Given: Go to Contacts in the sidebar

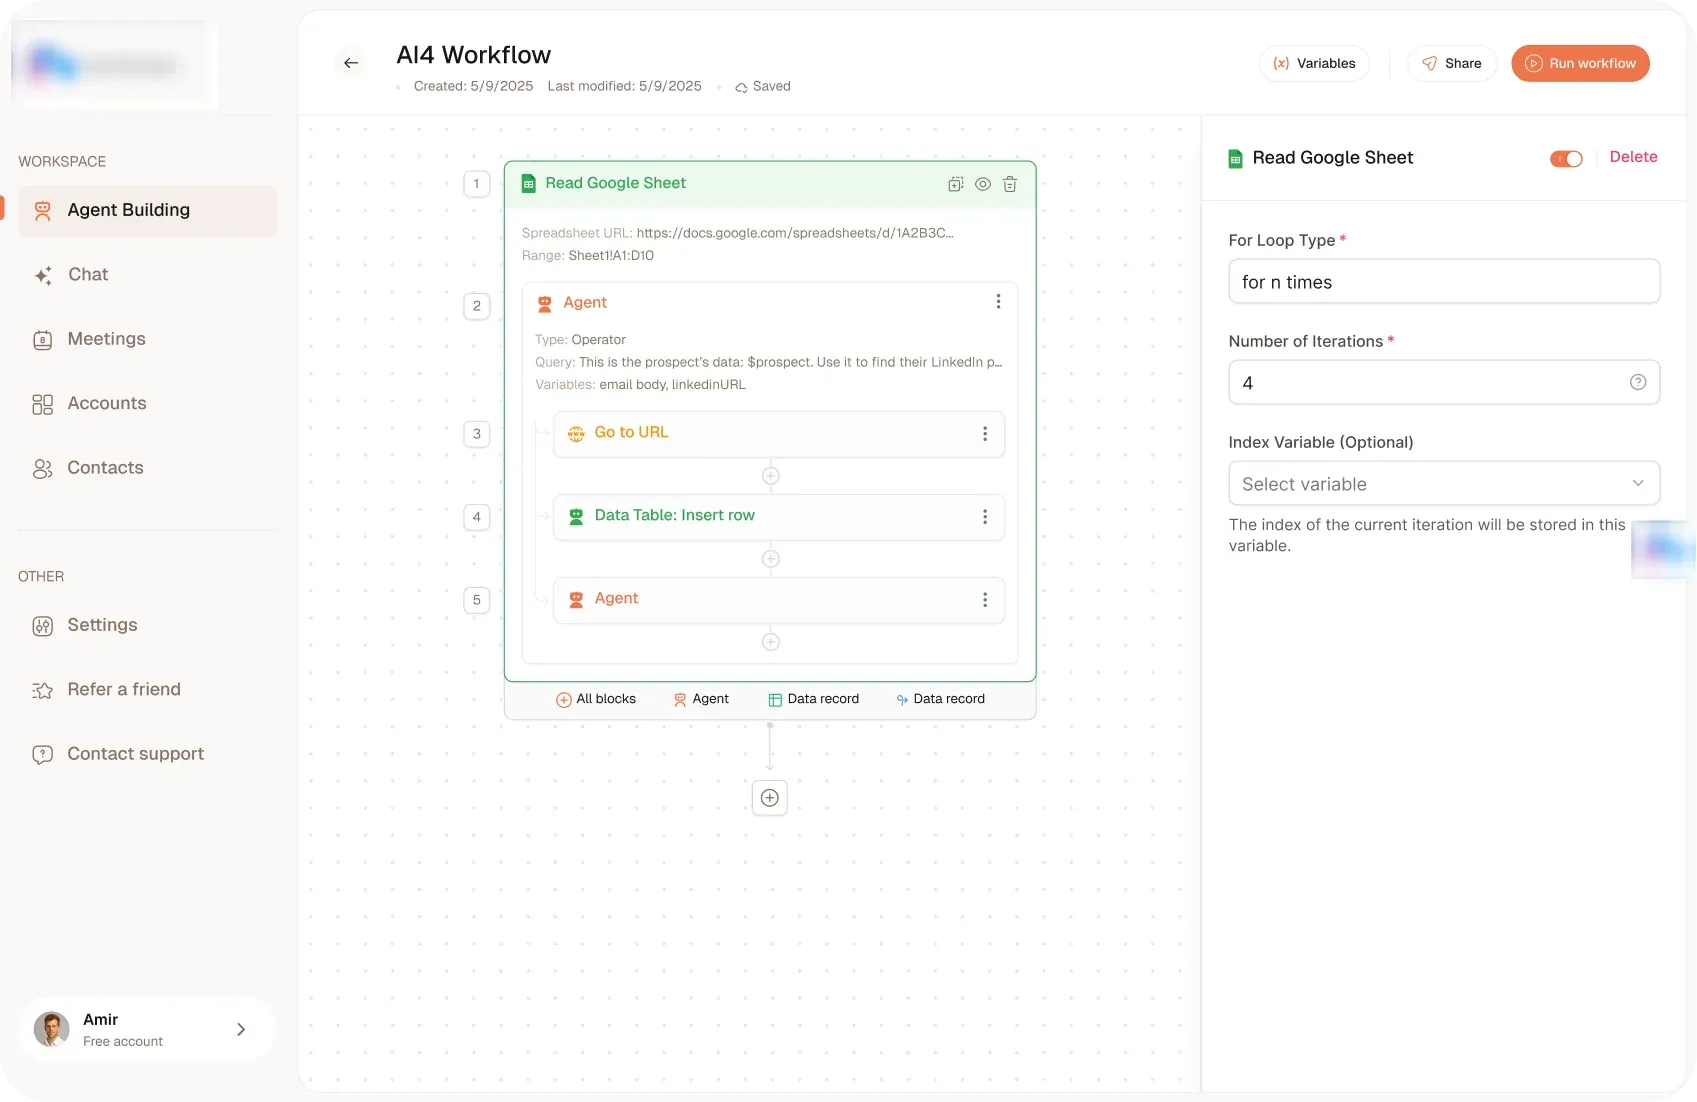Looking at the screenshot, I should [105, 468].
